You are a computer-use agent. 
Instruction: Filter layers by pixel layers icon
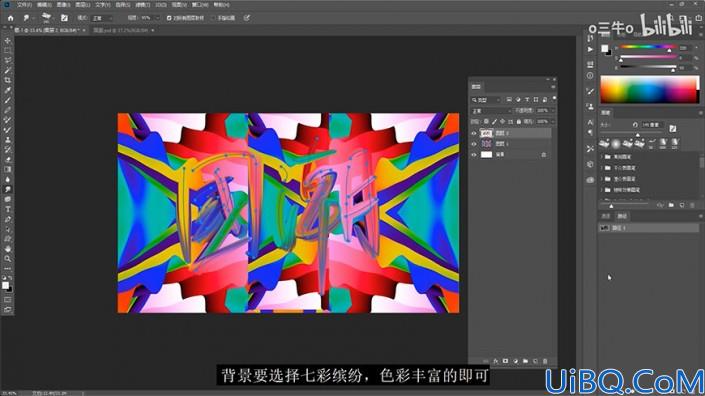coord(509,99)
